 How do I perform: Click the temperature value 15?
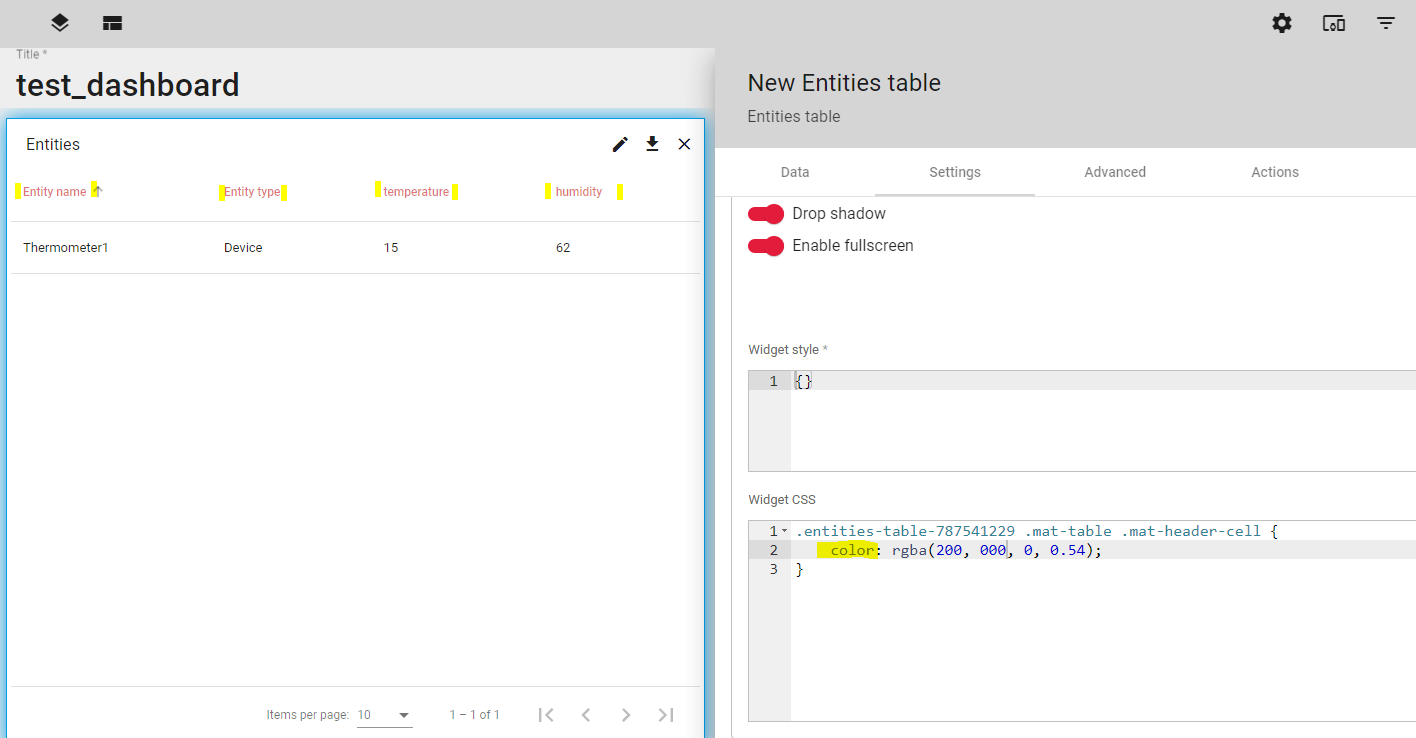click(x=391, y=248)
